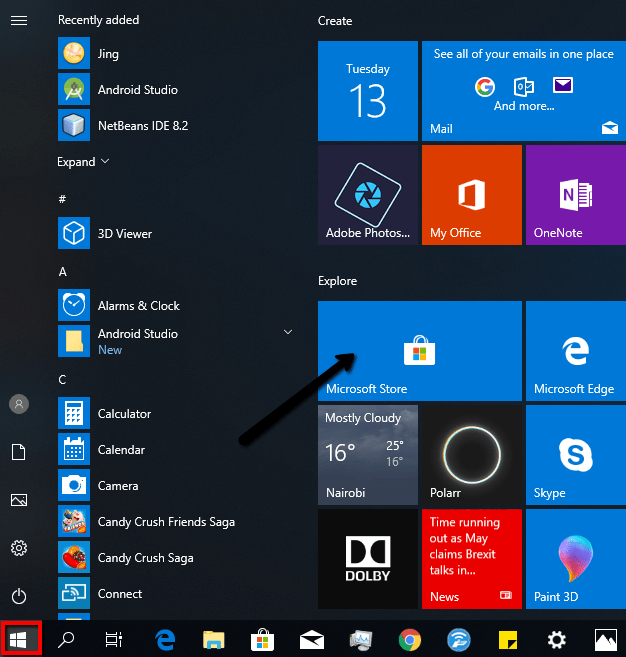This screenshot has height=657, width=626.
Task: Open the user account icon in the sidebar
Action: coord(19,404)
